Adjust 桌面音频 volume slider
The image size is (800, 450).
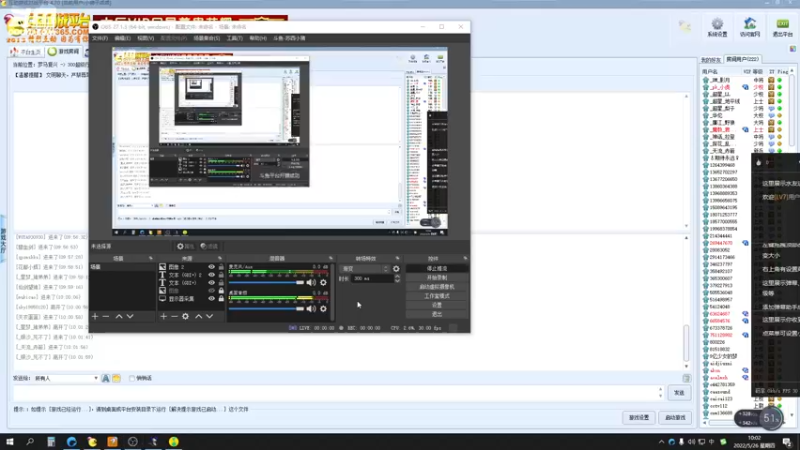click(x=266, y=308)
